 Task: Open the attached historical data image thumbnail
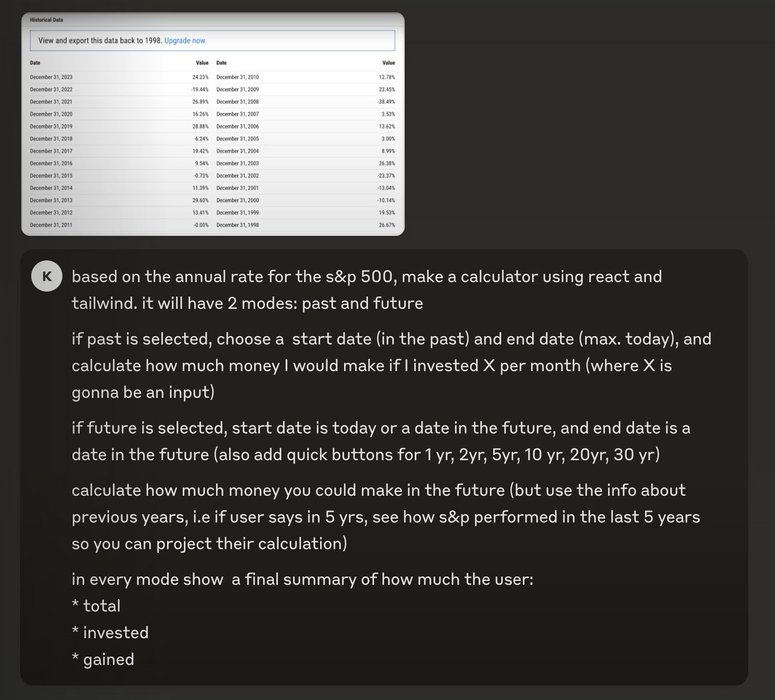coord(213,124)
